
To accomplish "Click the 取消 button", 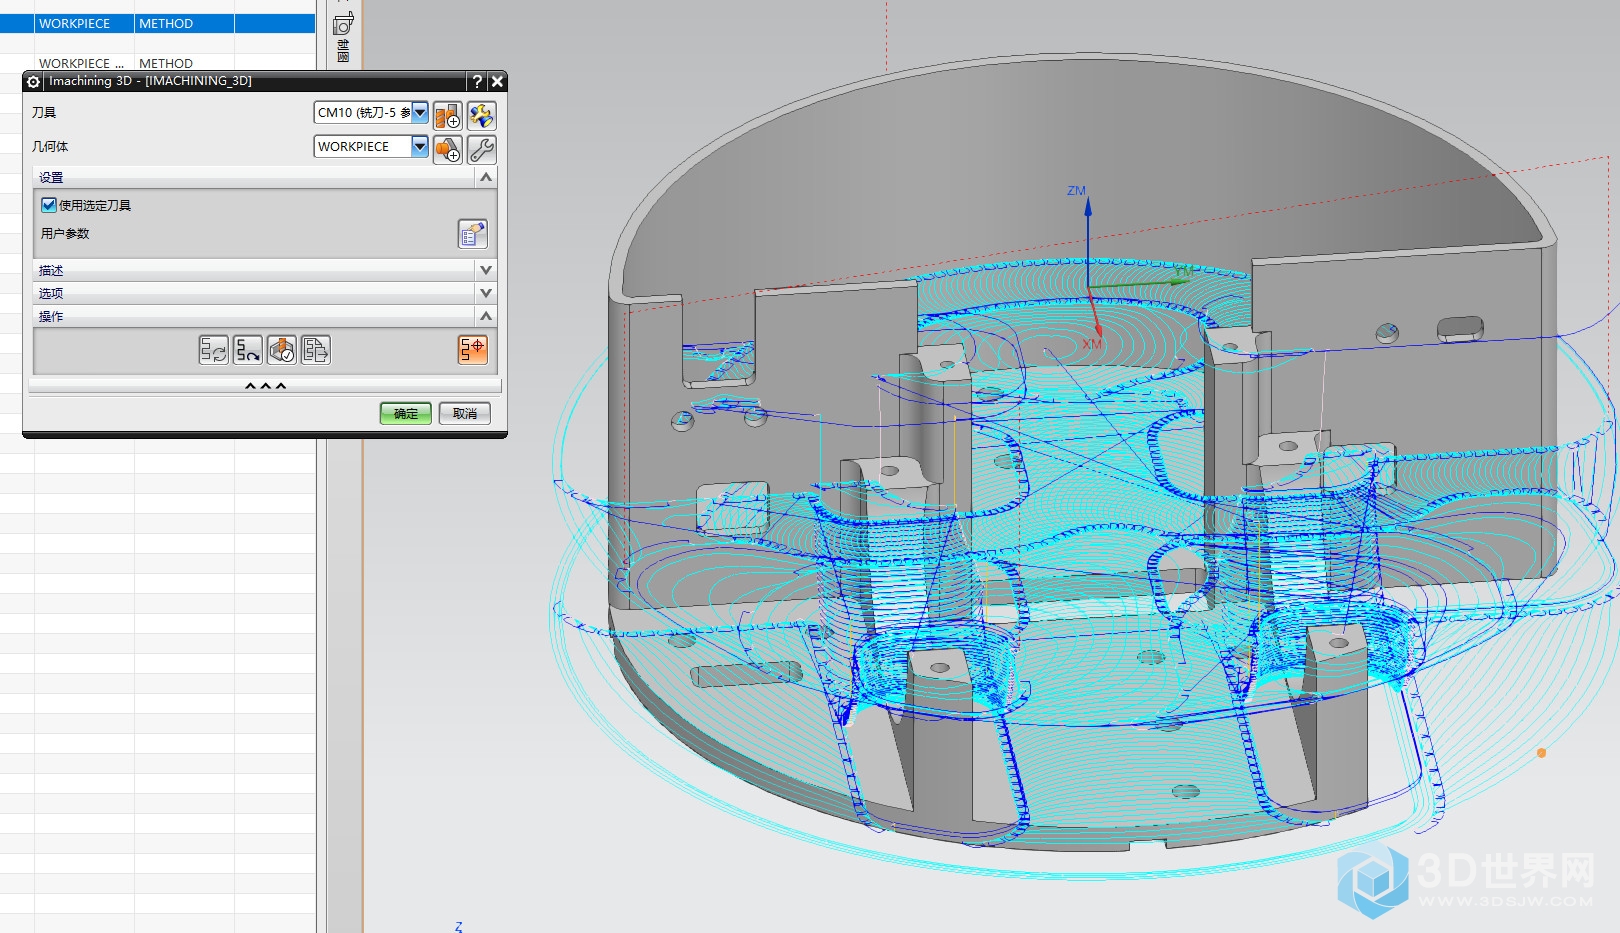I will [x=464, y=413].
